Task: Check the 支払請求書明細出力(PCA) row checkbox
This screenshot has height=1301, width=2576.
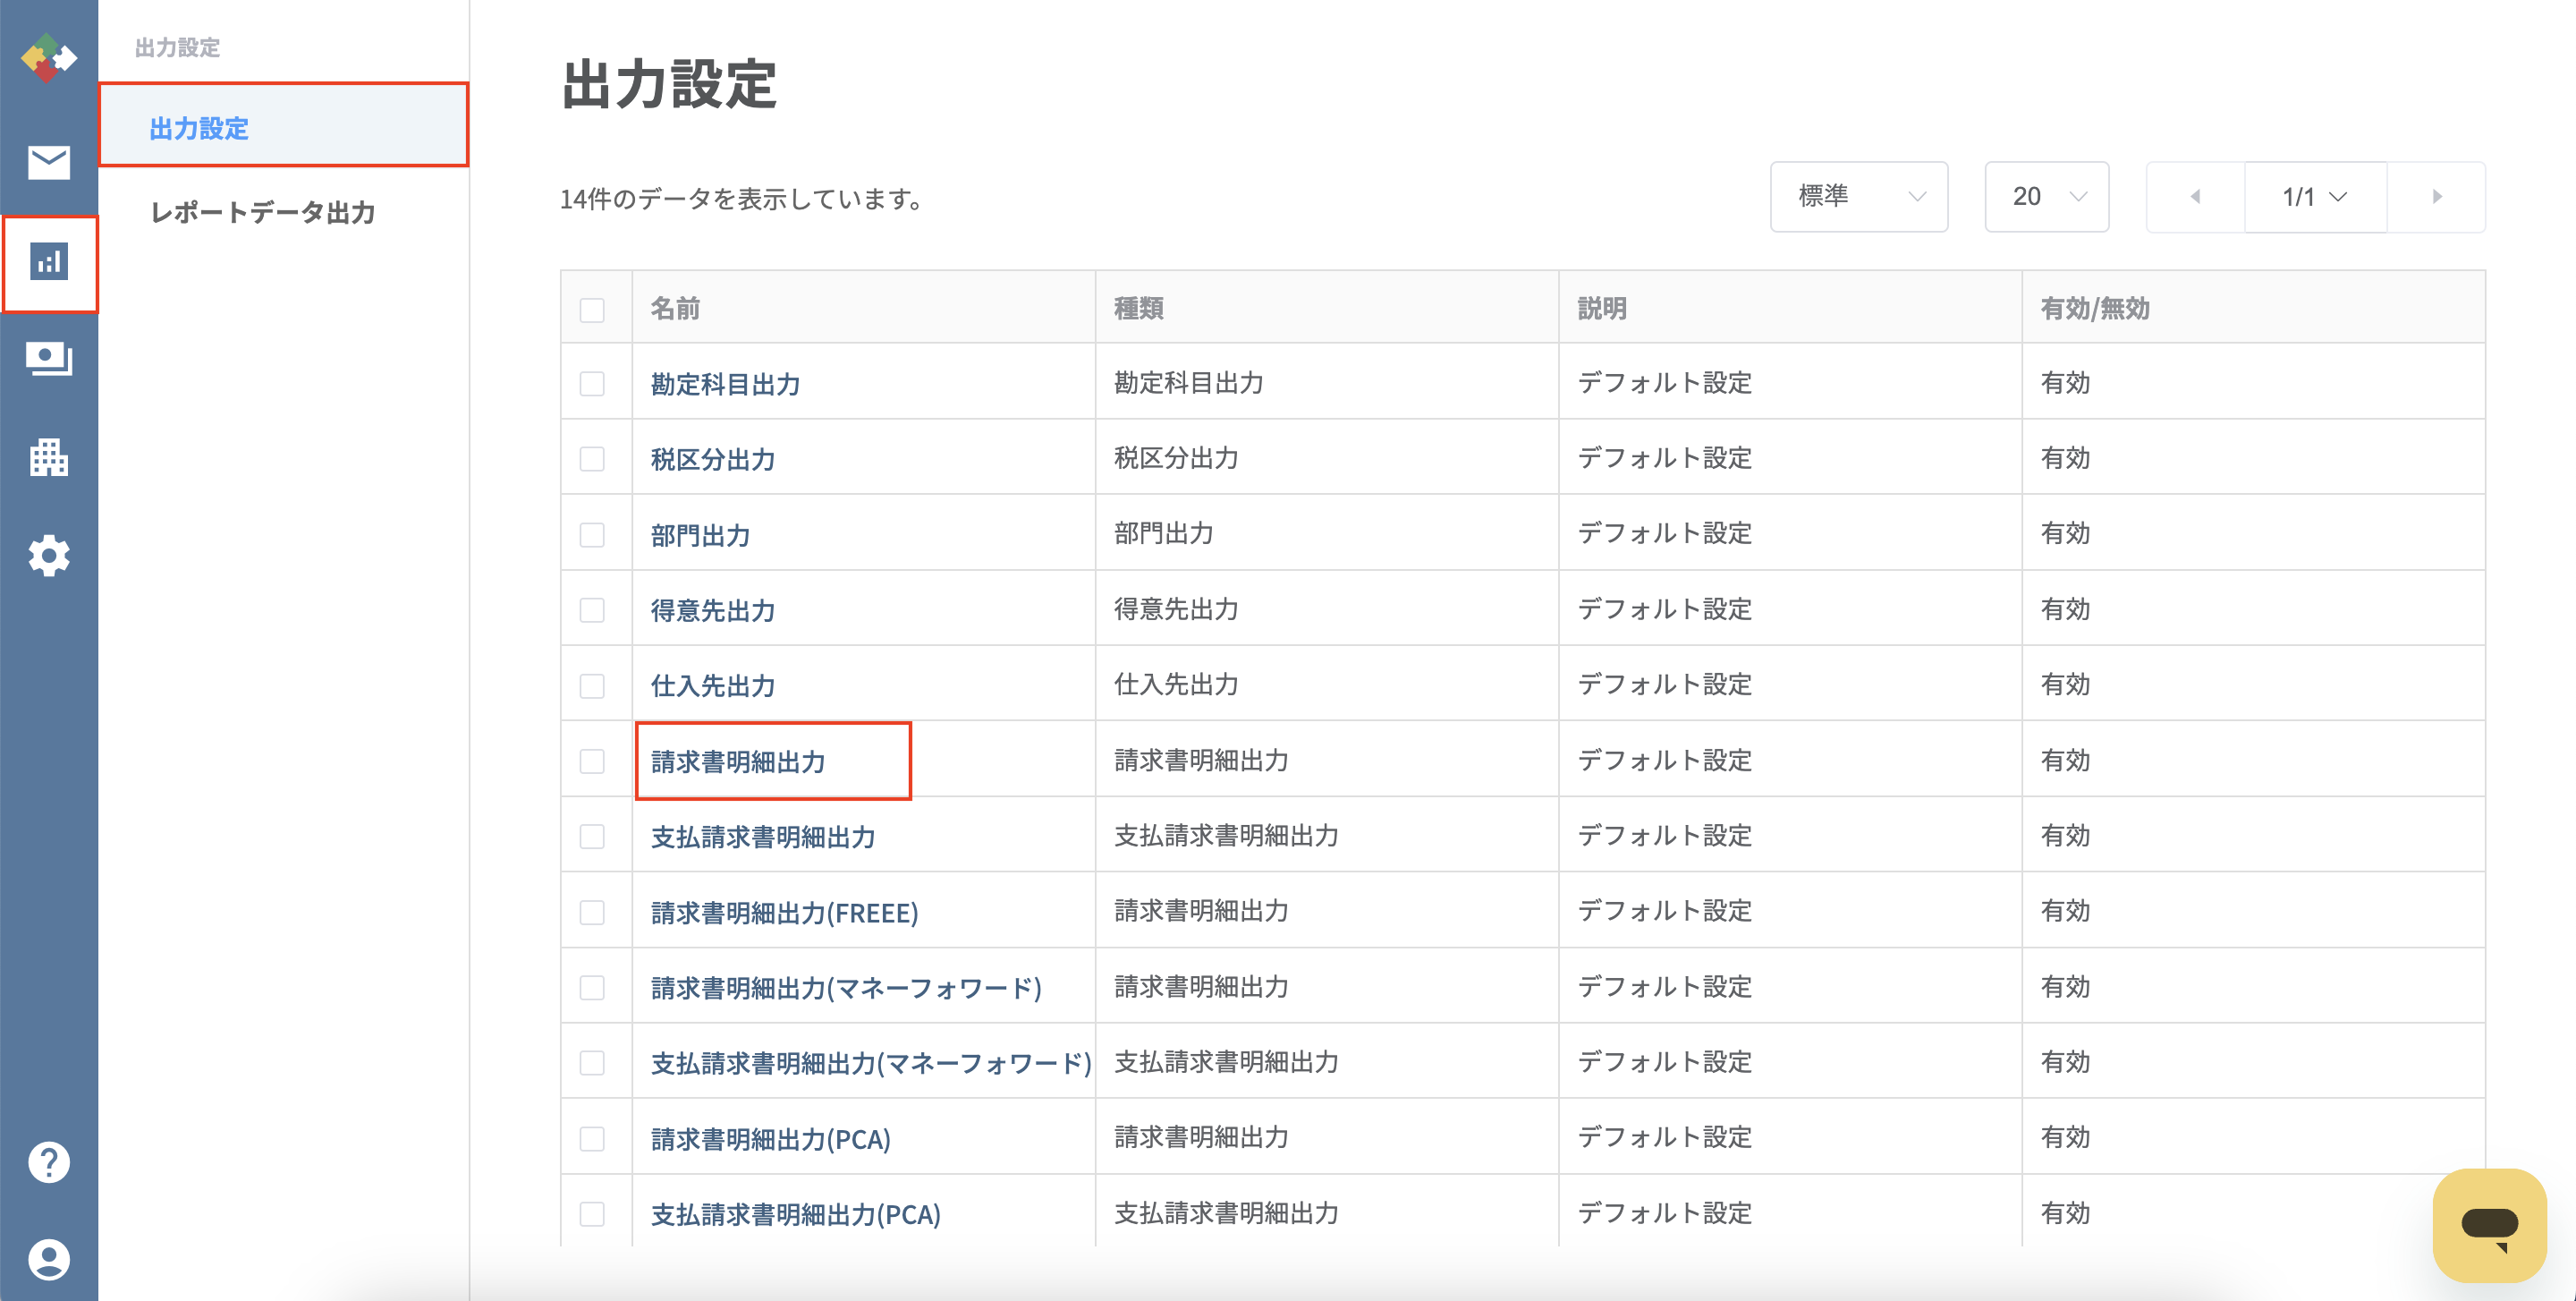Action: tap(592, 1214)
